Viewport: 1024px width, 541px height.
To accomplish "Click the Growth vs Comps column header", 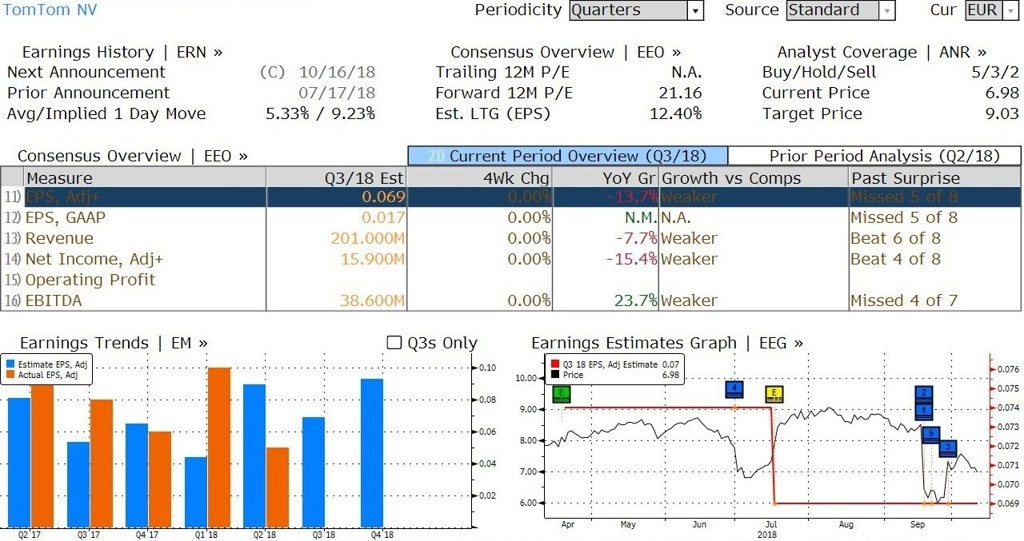I will [754, 178].
